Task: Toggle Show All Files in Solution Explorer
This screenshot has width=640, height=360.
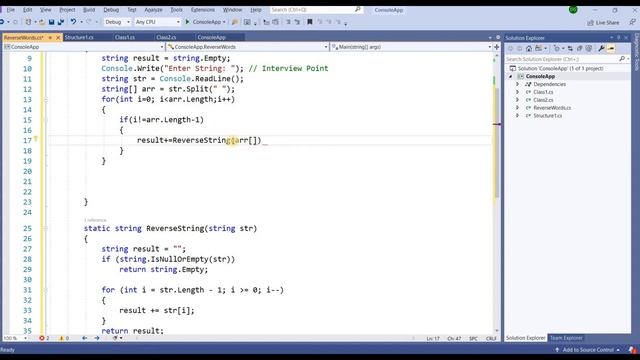Action: tap(589, 49)
